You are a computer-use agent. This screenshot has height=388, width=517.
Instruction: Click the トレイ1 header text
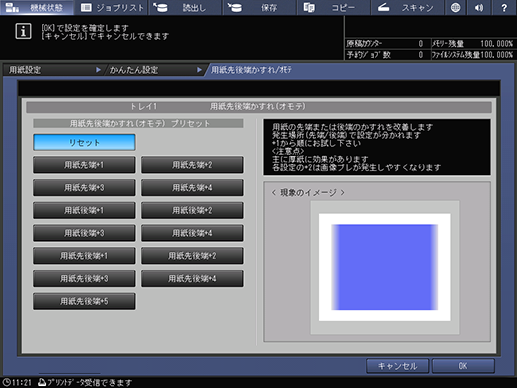pyautogui.click(x=143, y=106)
